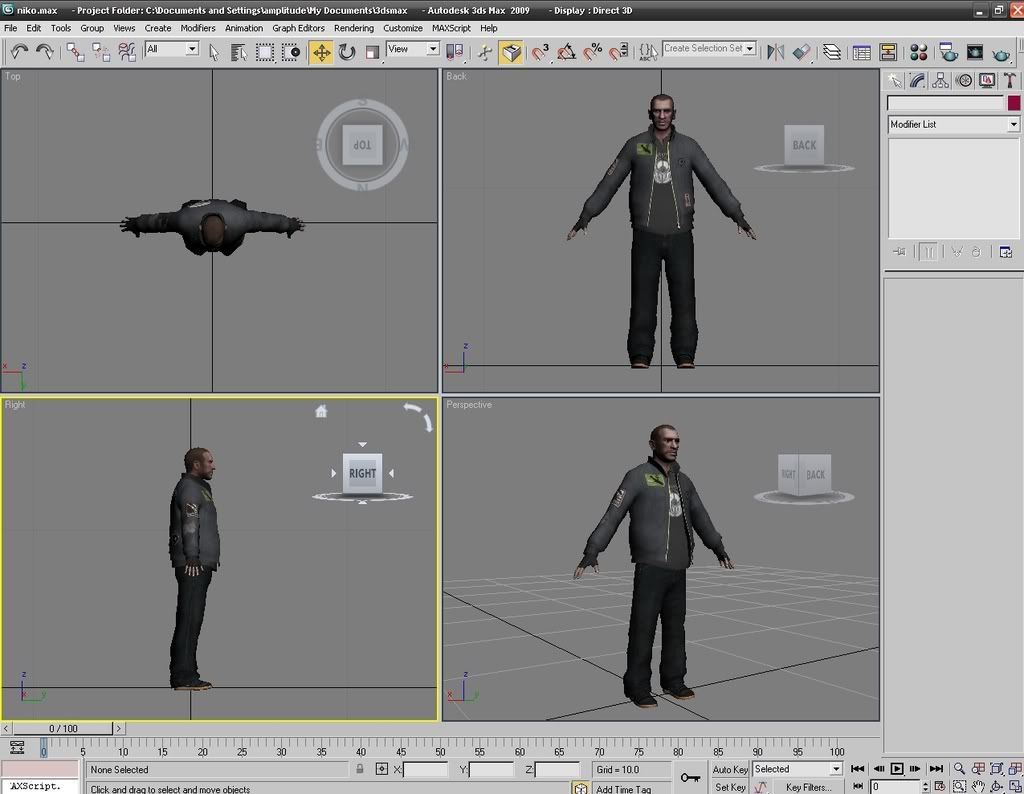Click the object color swatch
Screen dimensions: 1024x794
[1013, 103]
